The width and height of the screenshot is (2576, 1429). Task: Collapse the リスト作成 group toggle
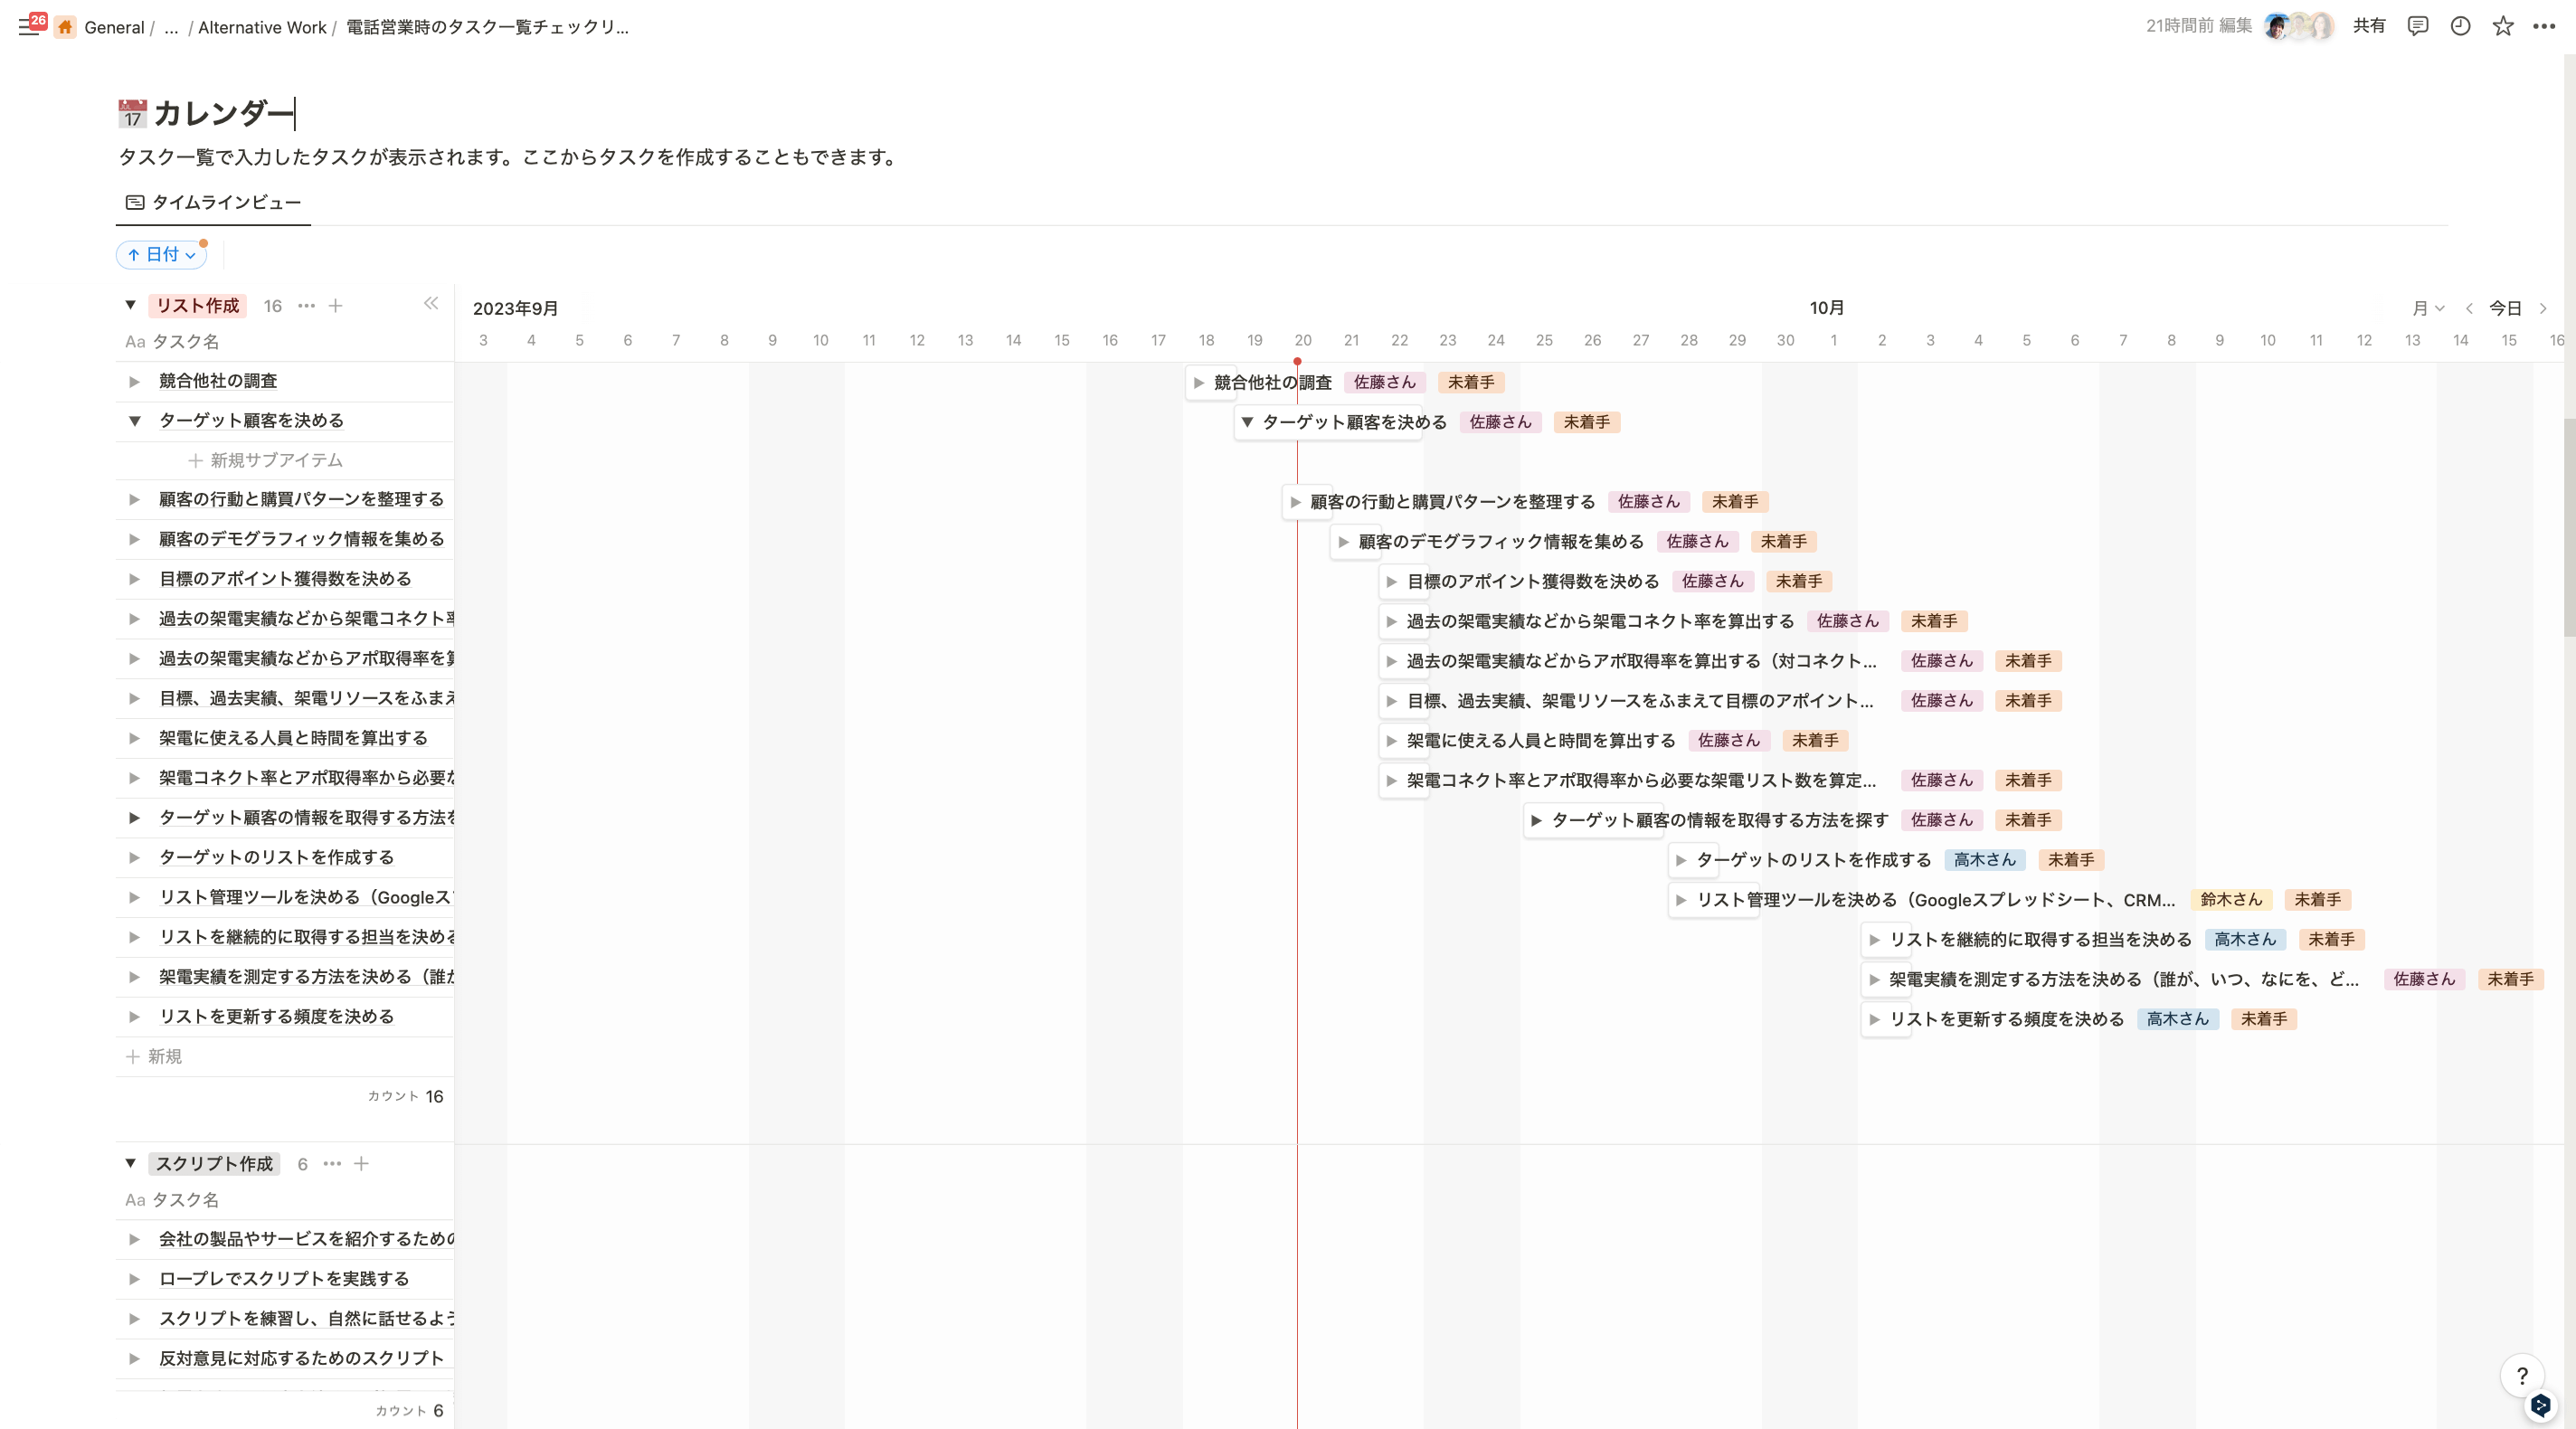coord(130,305)
